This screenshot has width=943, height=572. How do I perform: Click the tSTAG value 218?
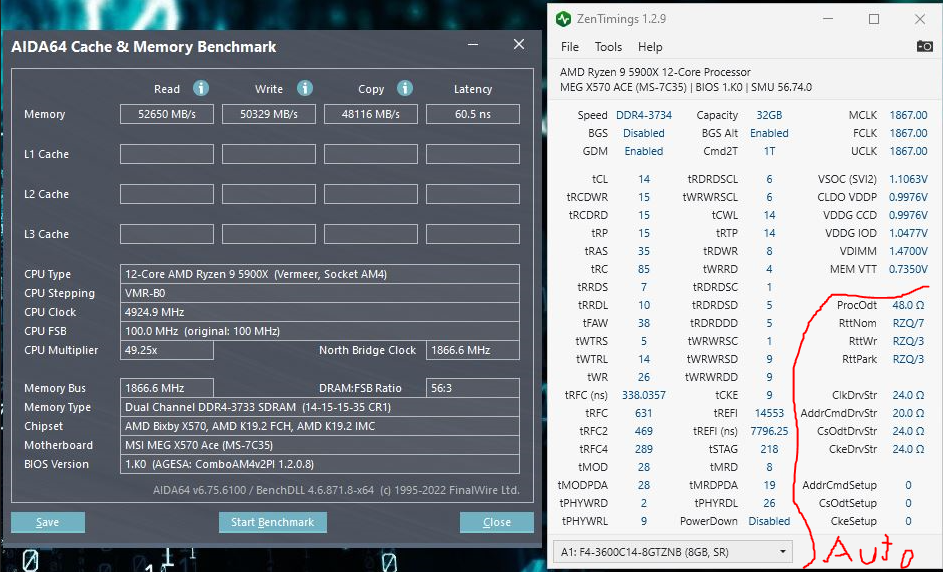point(769,449)
